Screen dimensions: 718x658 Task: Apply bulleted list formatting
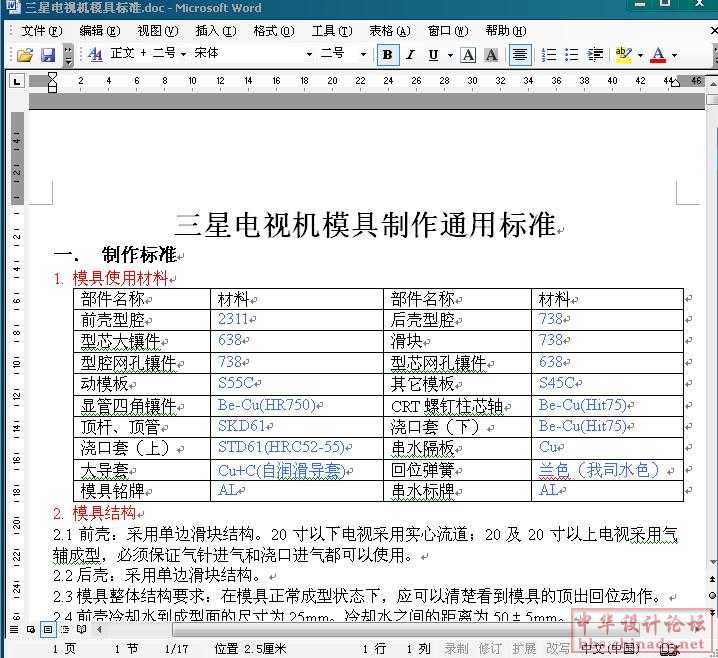point(571,55)
